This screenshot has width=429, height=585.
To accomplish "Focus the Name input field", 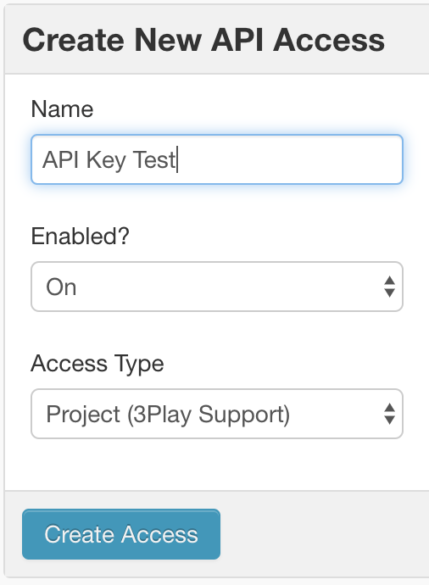I will (x=217, y=159).
